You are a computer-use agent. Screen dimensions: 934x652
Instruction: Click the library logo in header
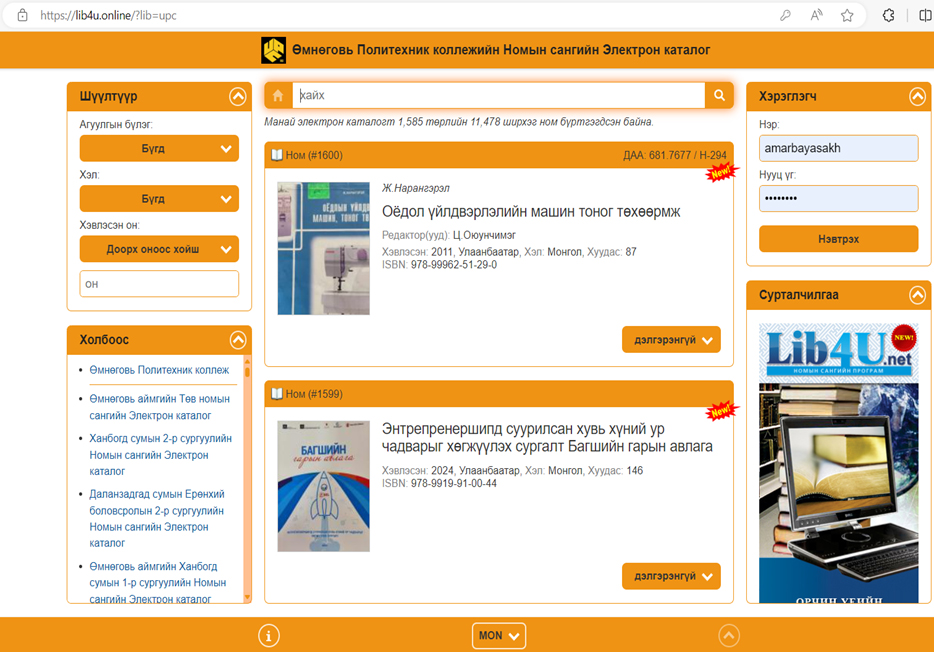tap(273, 50)
